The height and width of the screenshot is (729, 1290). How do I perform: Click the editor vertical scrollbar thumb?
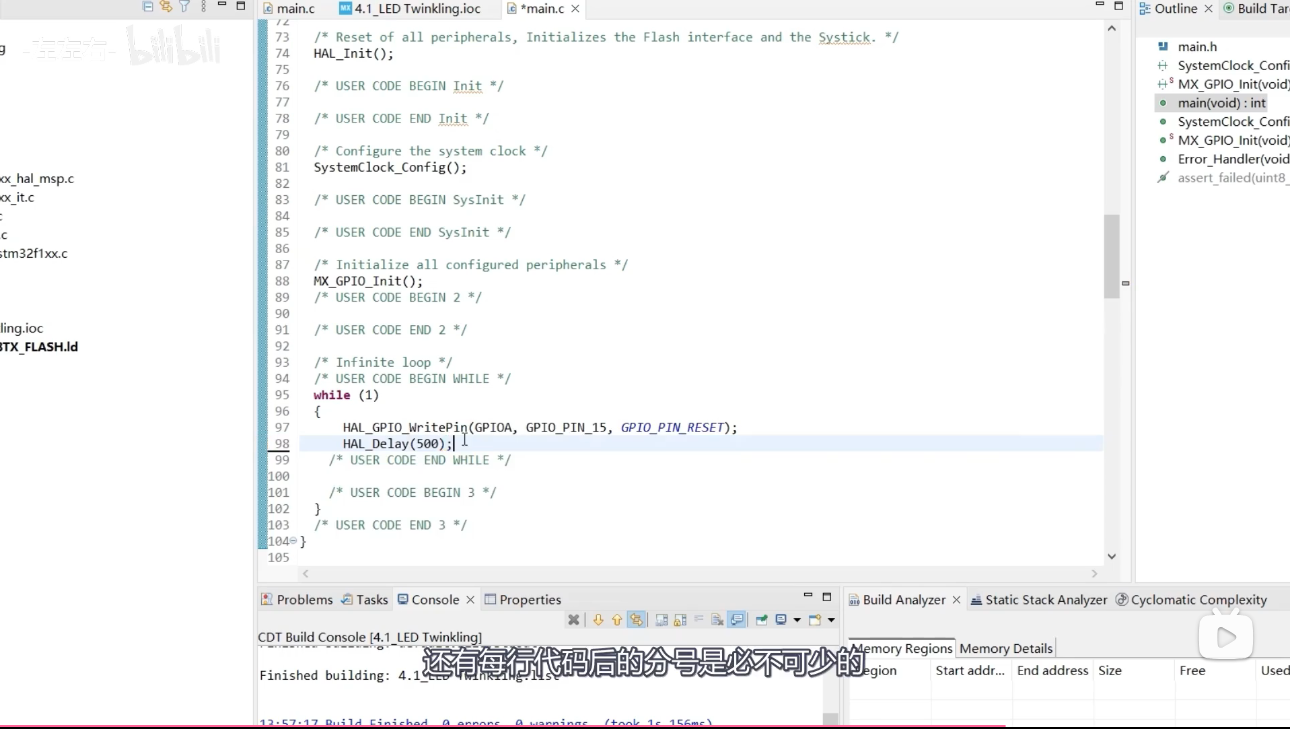1111,255
